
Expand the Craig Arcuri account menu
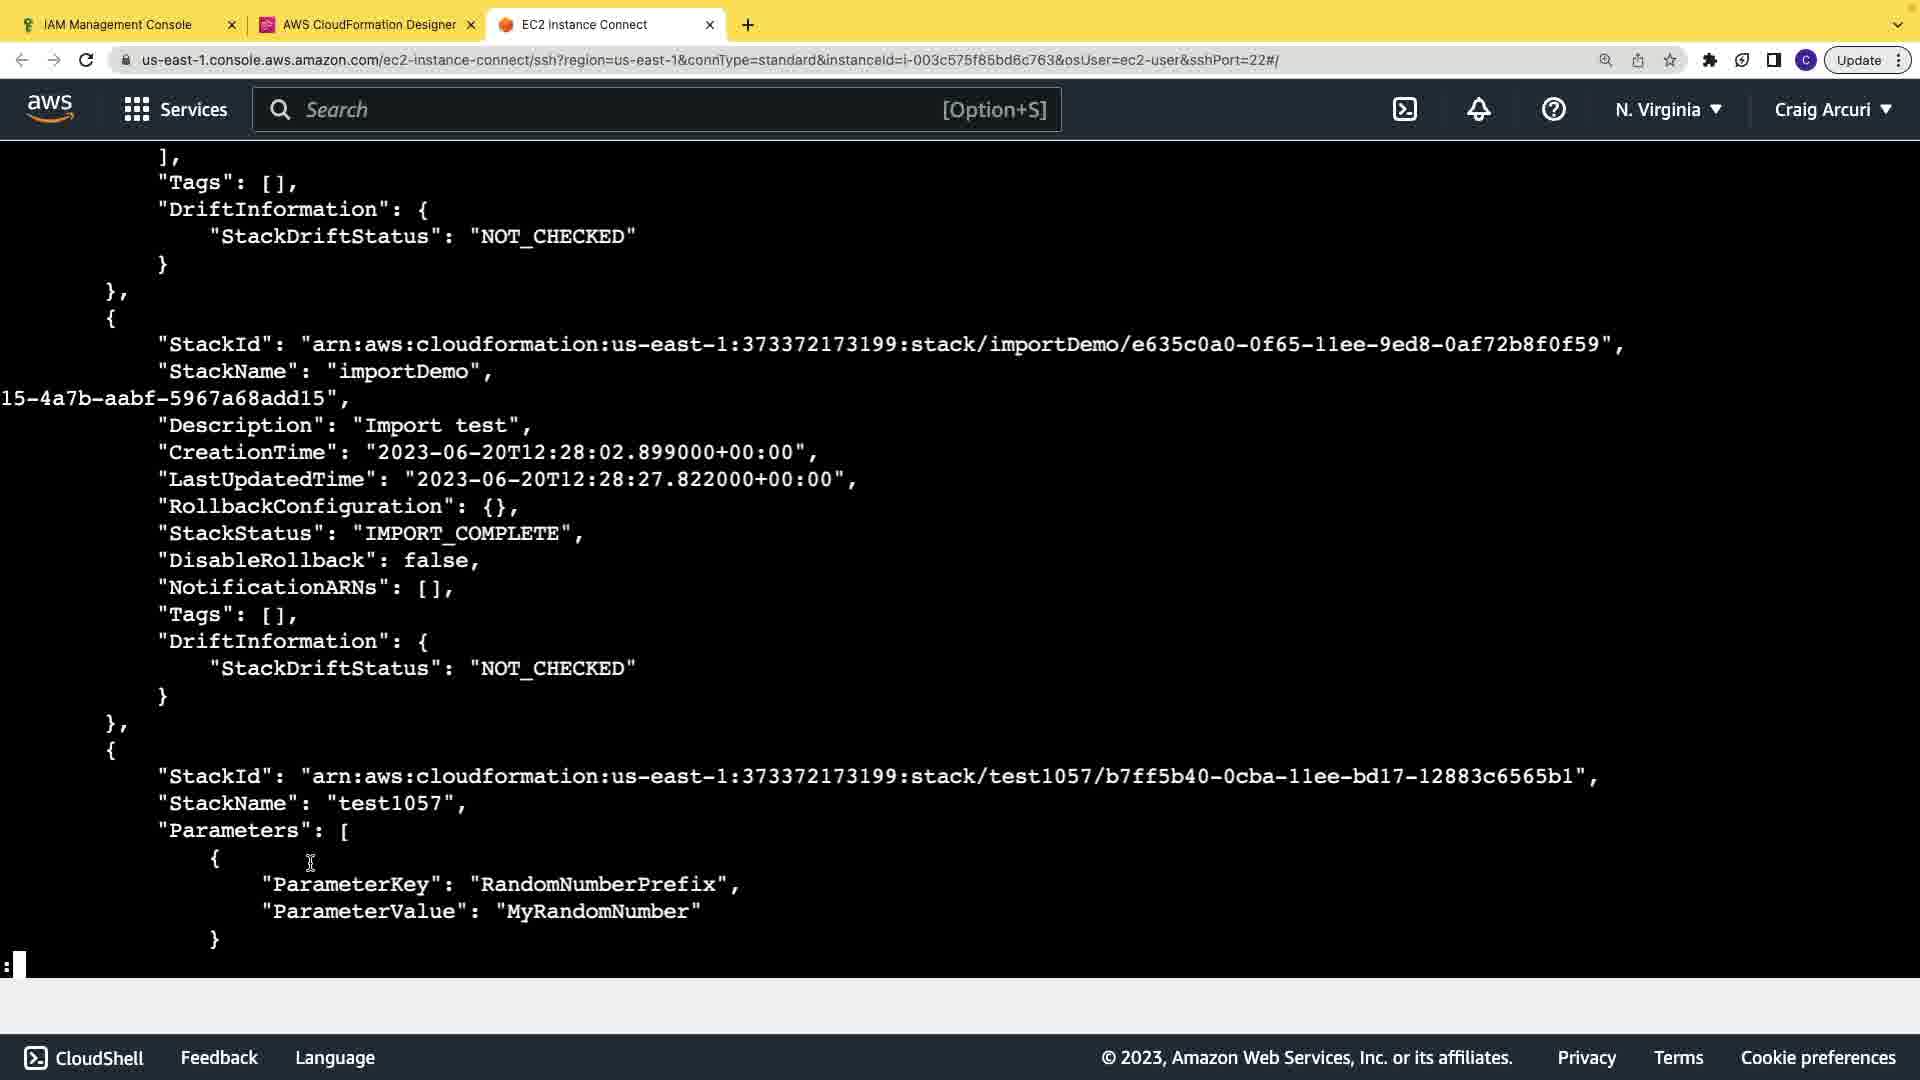1832,110
